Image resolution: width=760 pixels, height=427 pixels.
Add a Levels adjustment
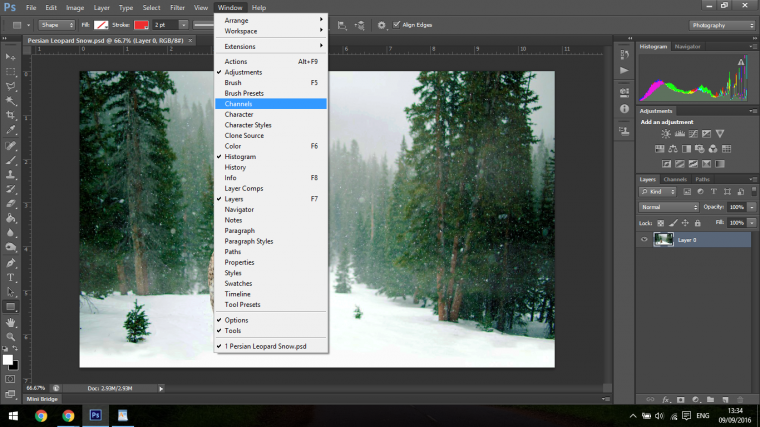click(680, 134)
